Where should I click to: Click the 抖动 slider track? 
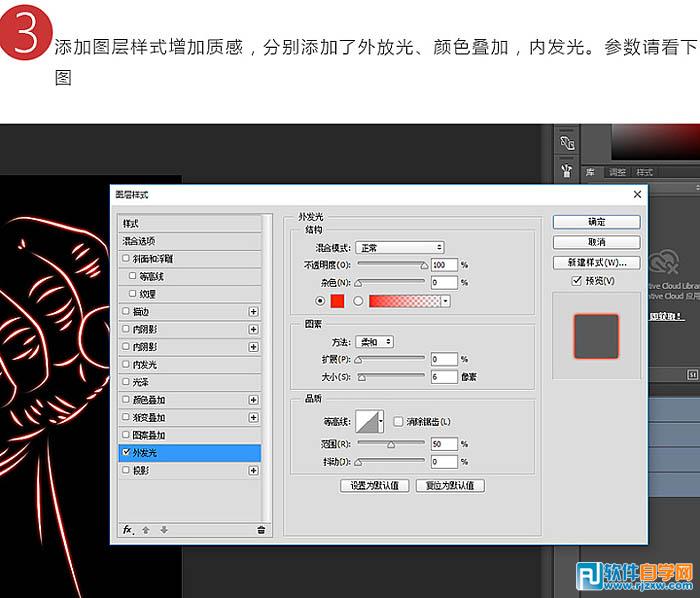pyautogui.click(x=391, y=461)
